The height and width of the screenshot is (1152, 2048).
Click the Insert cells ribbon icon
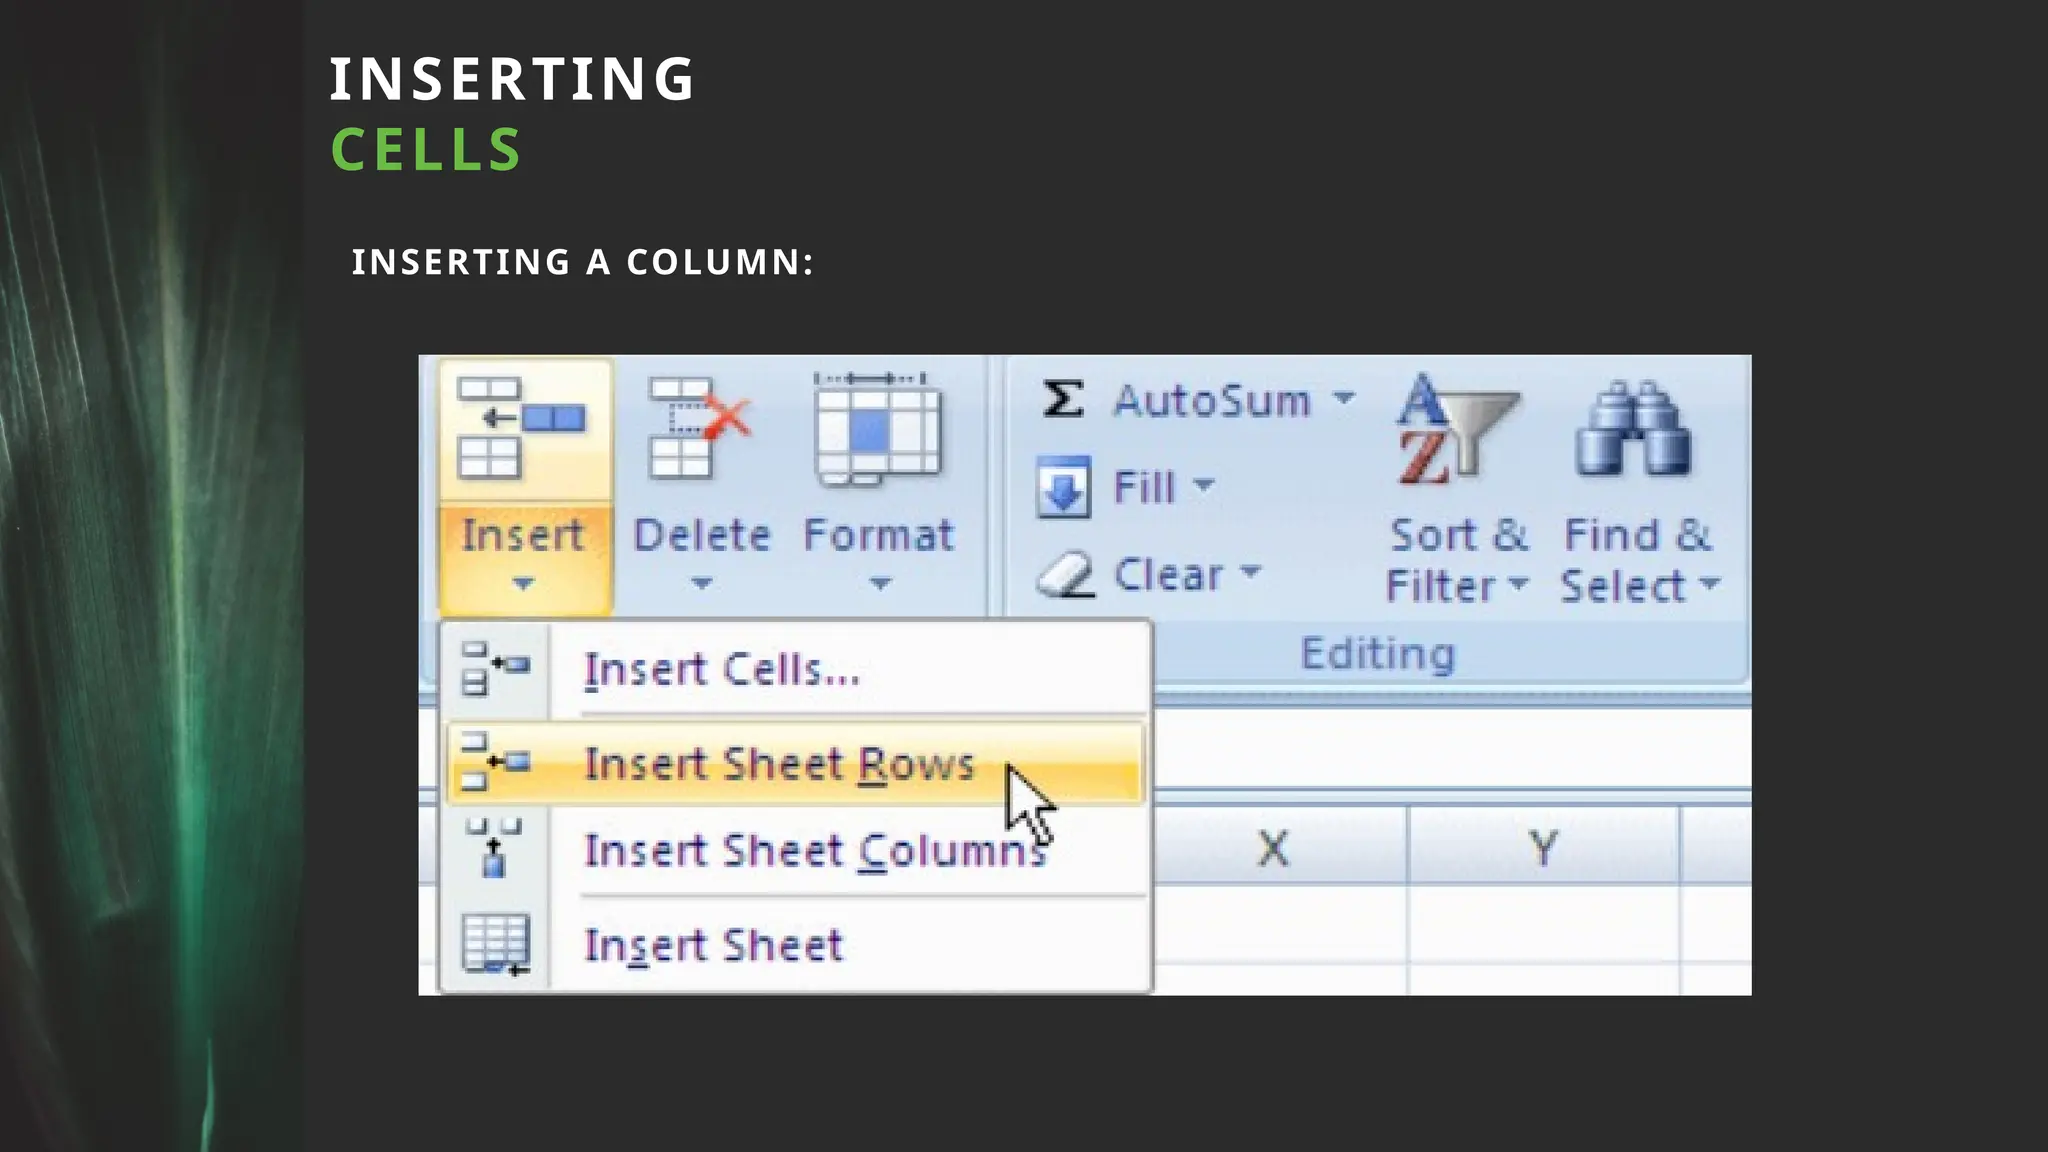click(521, 429)
